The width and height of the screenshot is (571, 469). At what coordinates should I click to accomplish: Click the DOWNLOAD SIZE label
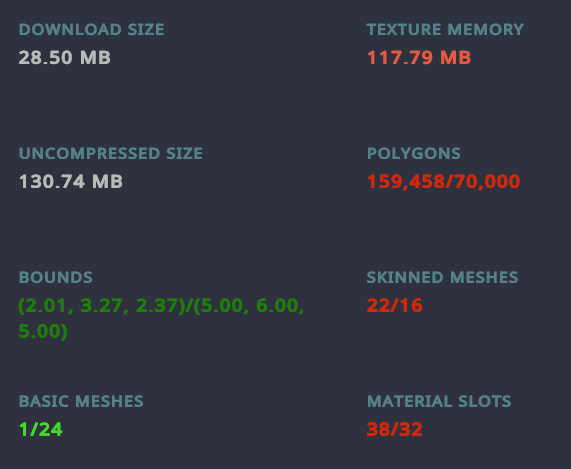coord(91,29)
